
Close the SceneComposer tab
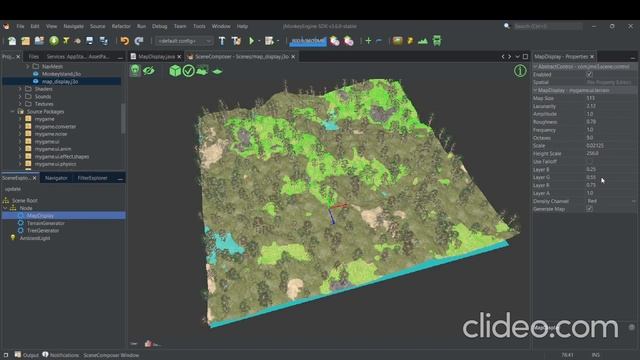click(x=293, y=57)
